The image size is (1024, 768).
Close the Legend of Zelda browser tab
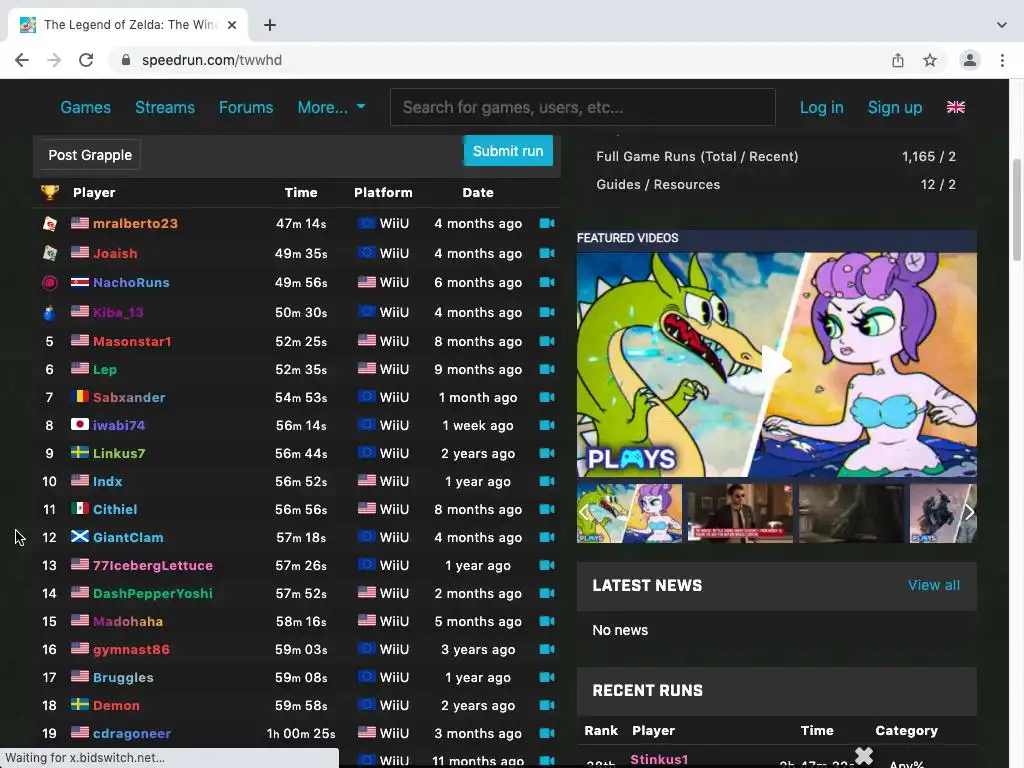click(x=232, y=25)
